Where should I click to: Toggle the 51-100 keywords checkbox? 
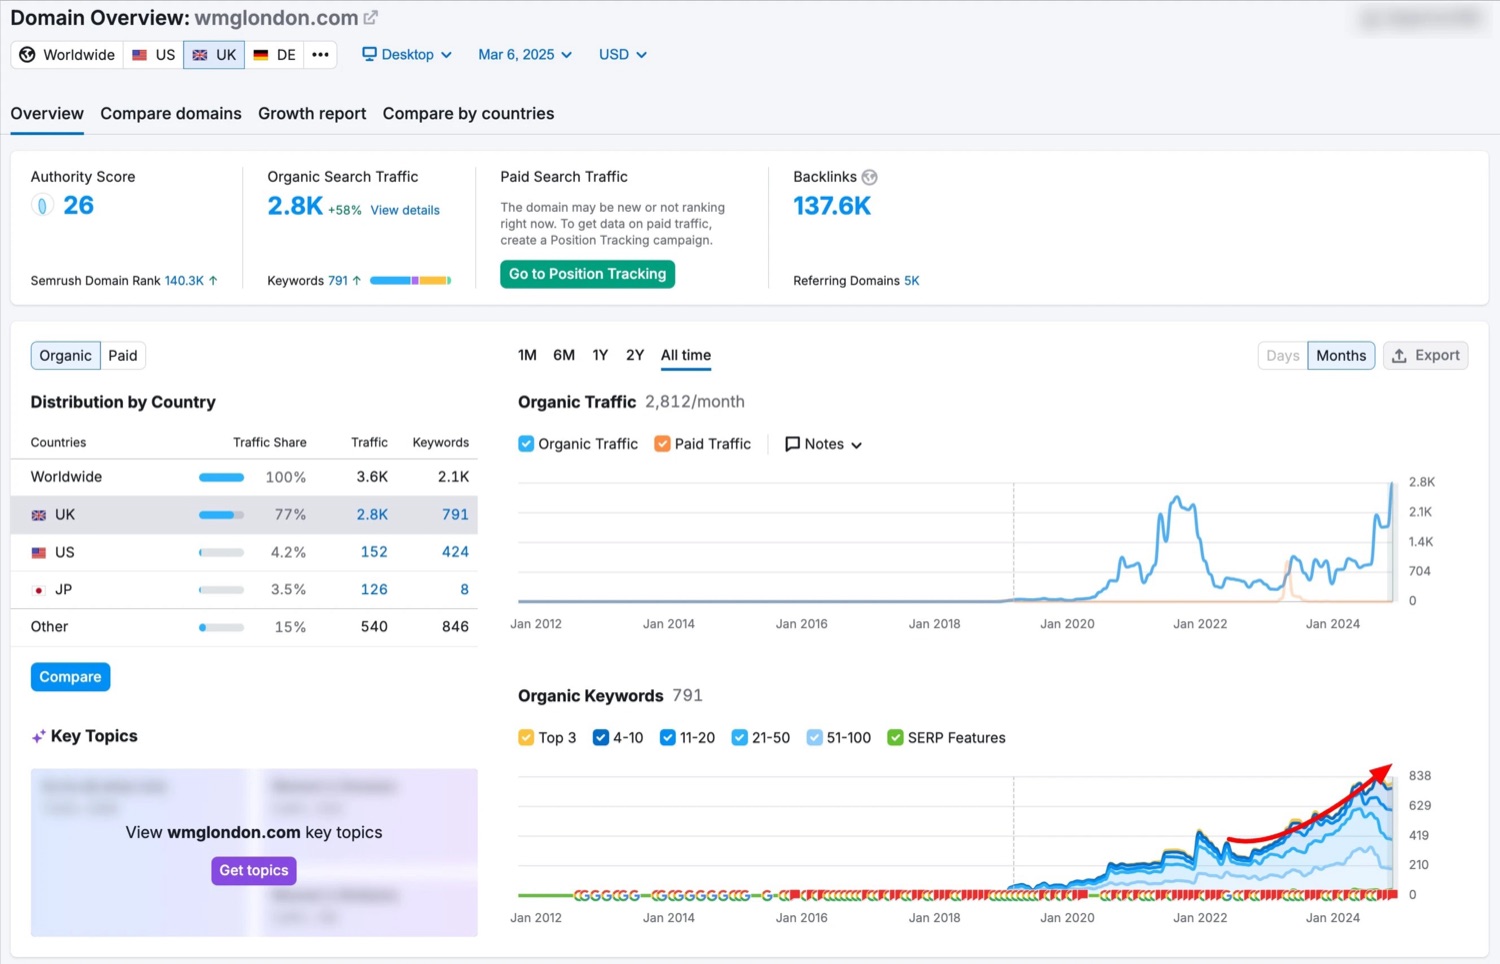coord(815,738)
